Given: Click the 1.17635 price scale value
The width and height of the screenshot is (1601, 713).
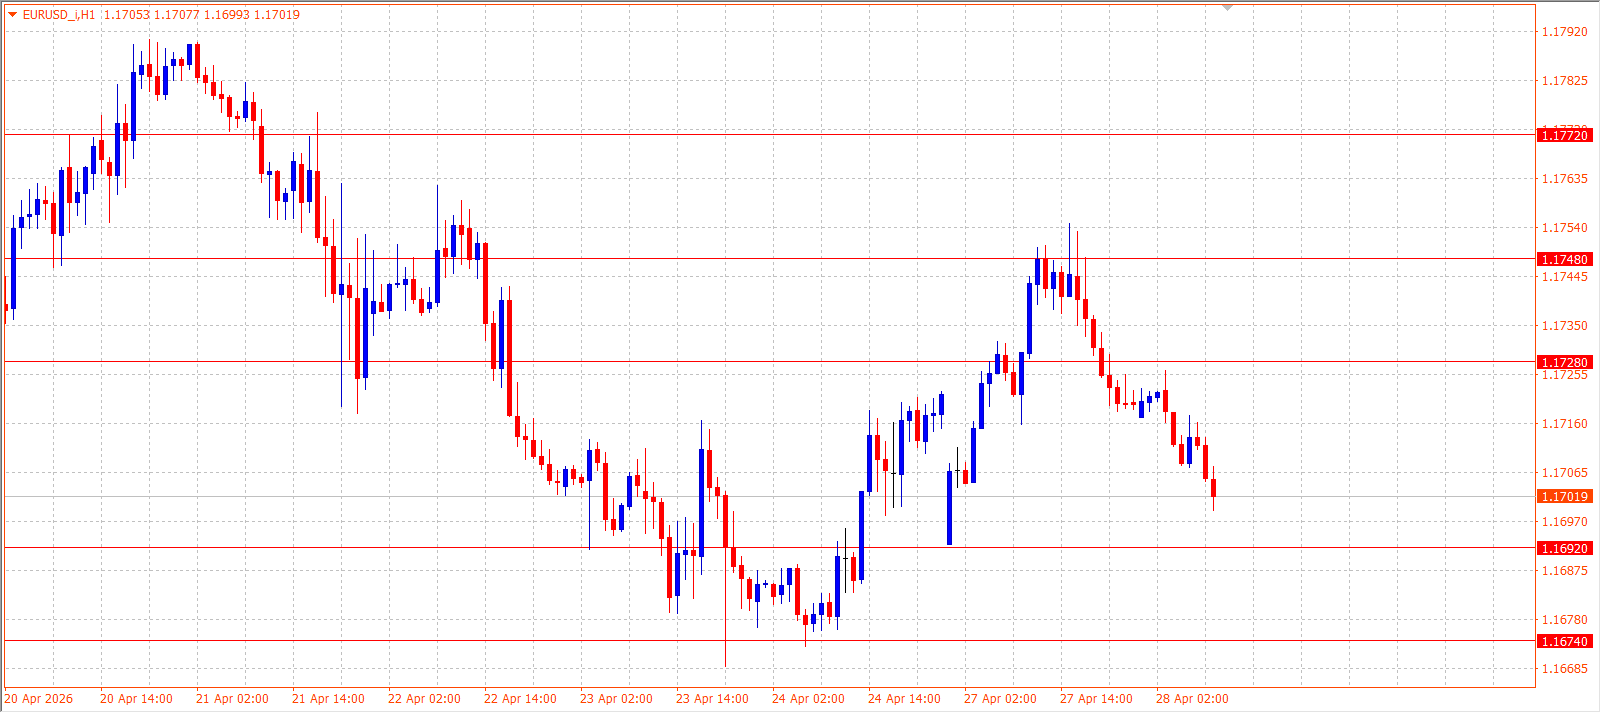Looking at the screenshot, I should 1564,179.
